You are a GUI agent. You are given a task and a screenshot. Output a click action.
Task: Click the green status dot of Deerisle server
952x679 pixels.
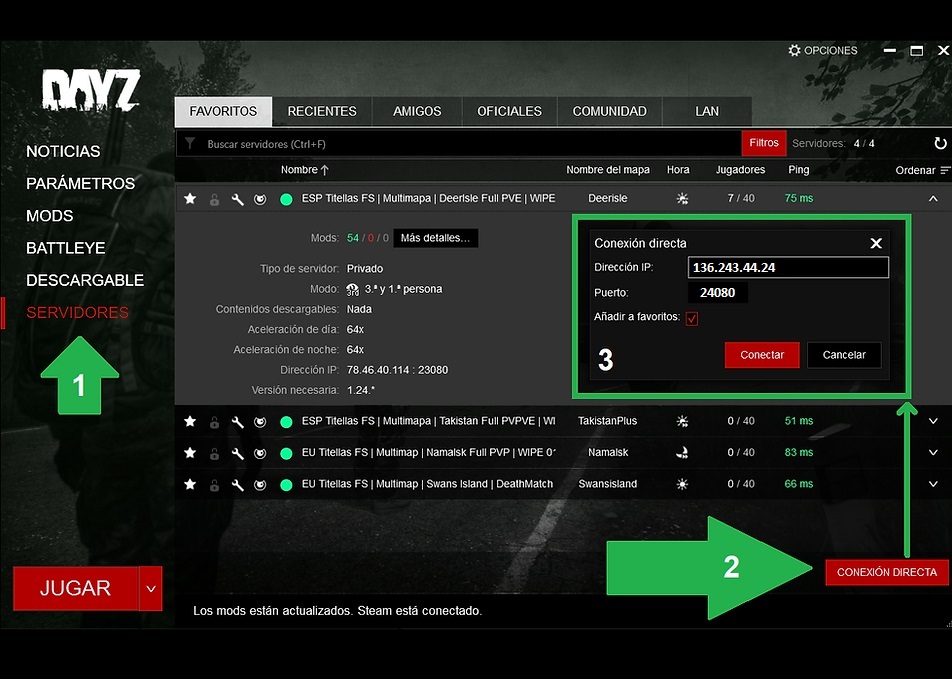point(286,199)
